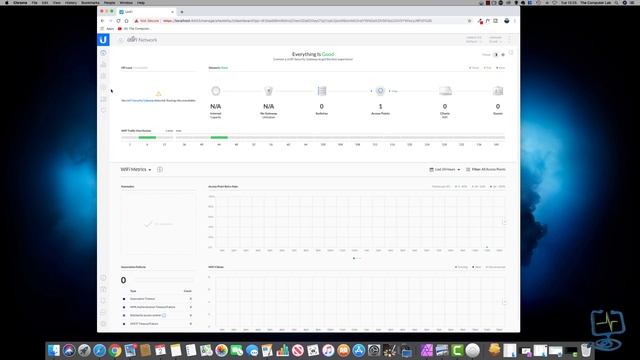
Task: Open Chrome profile avatar icon
Action: click(x=507, y=21)
